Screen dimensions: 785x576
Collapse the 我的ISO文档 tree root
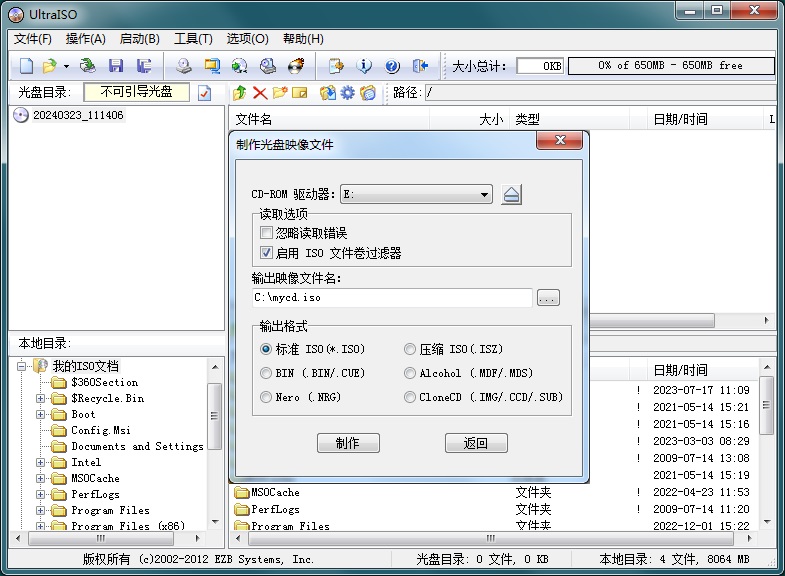(21, 366)
